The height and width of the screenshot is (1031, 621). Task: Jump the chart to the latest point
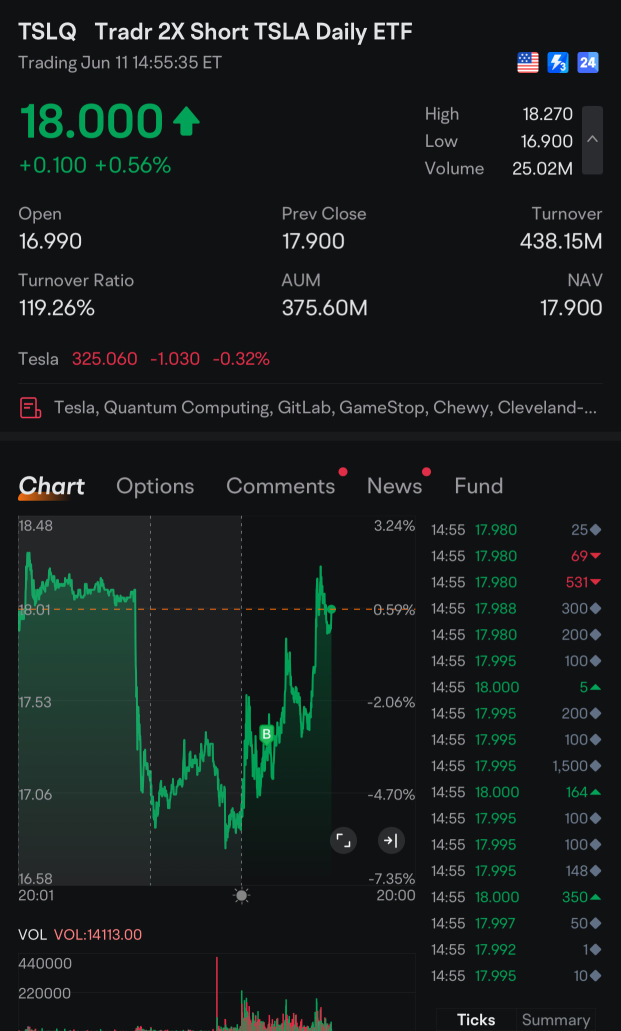[391, 840]
